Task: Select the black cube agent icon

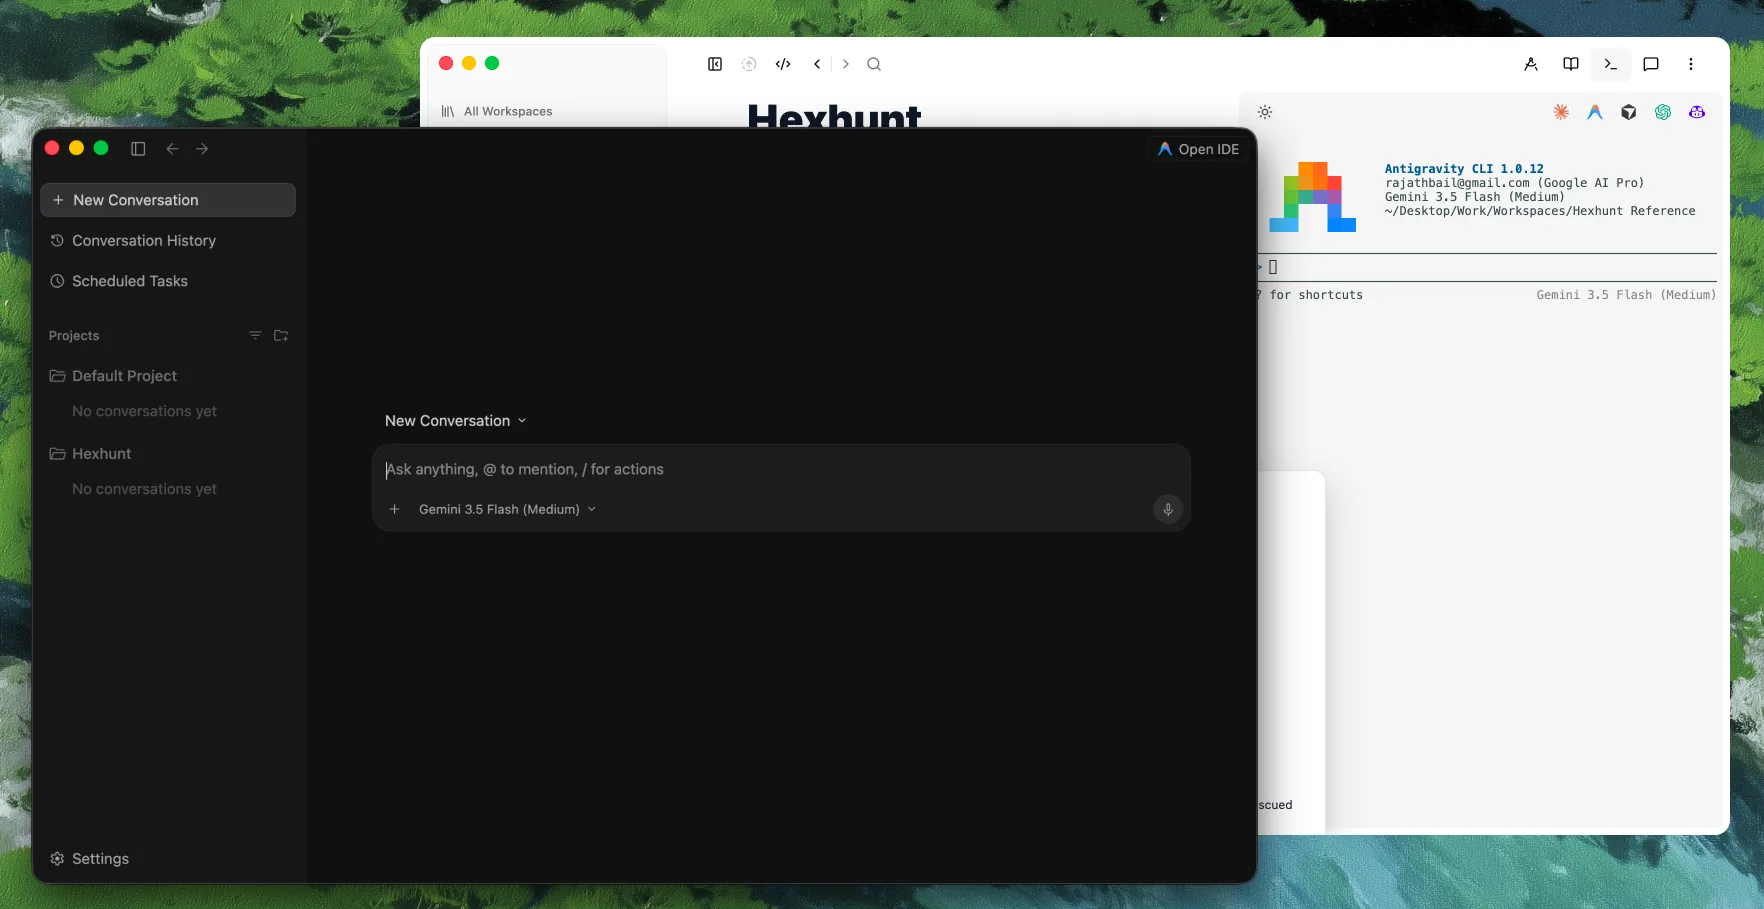Action: [x=1629, y=112]
